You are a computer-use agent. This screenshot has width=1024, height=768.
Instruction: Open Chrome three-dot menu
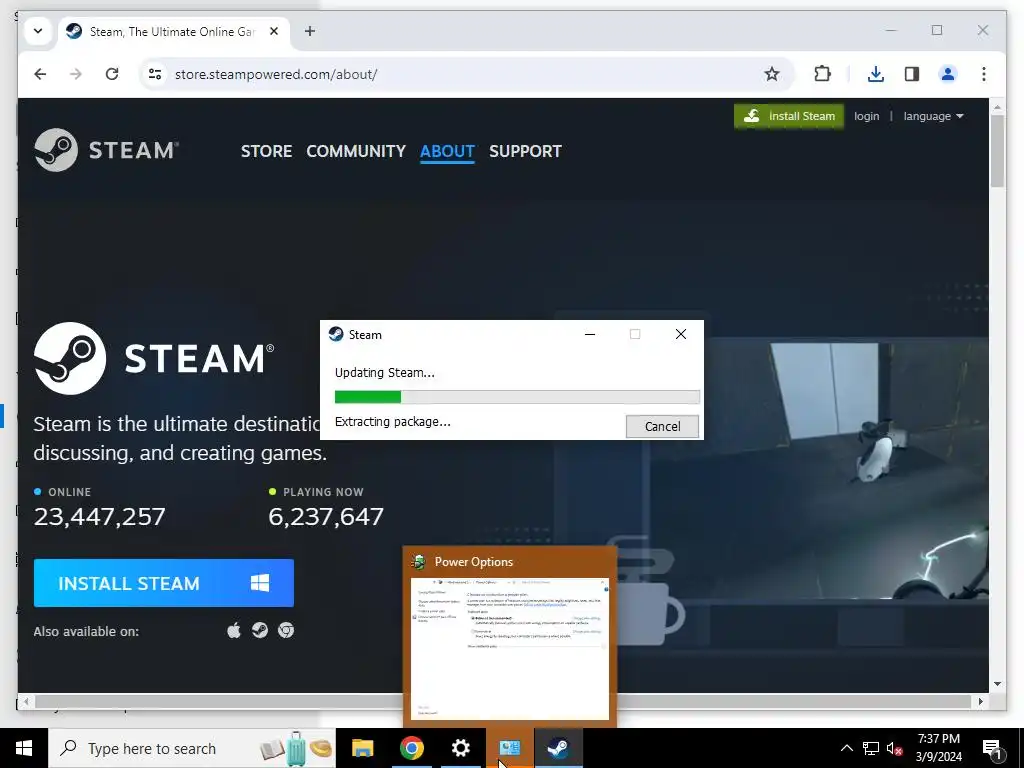pyautogui.click(x=984, y=74)
